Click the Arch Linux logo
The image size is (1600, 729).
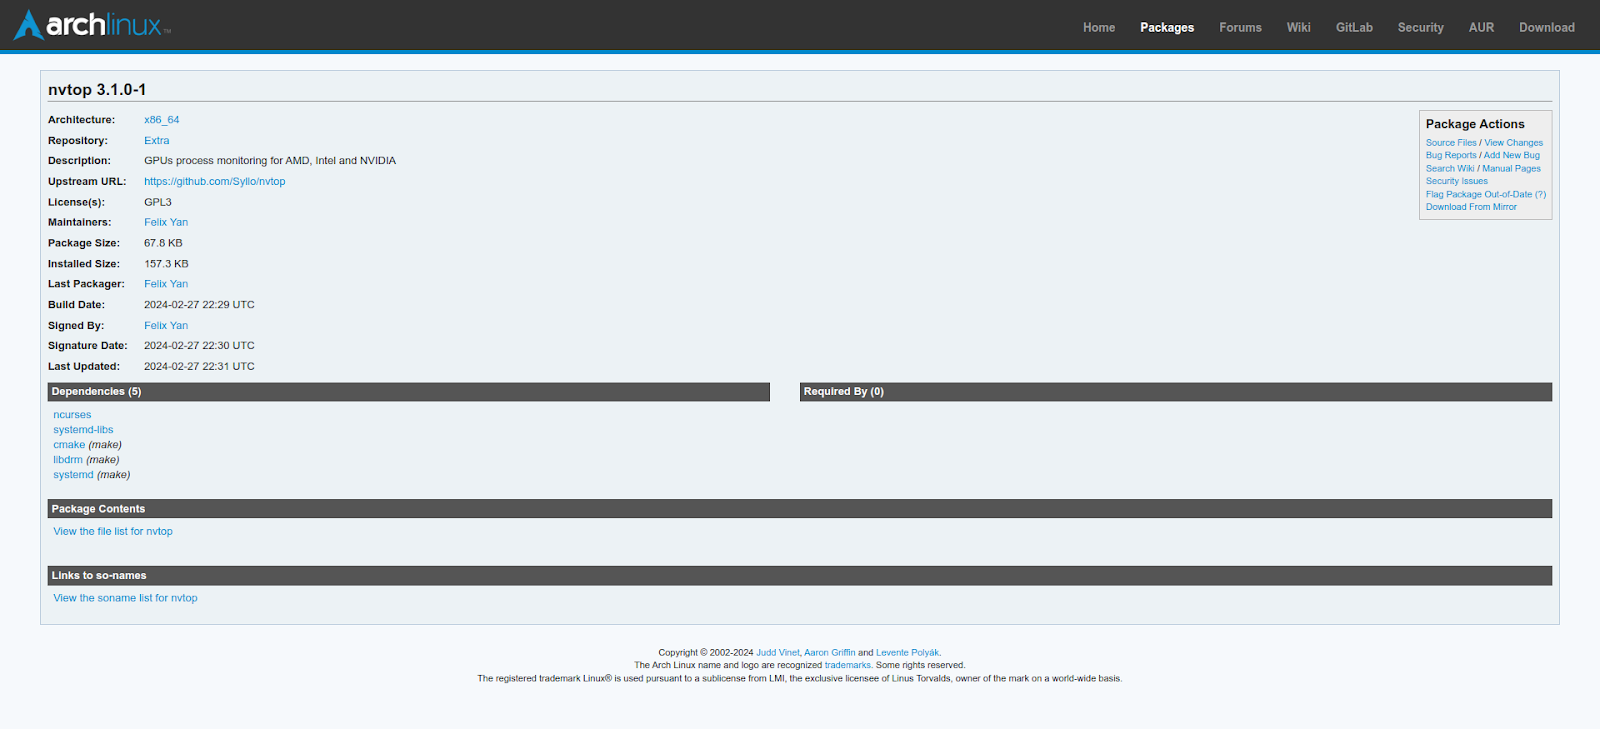pos(92,25)
